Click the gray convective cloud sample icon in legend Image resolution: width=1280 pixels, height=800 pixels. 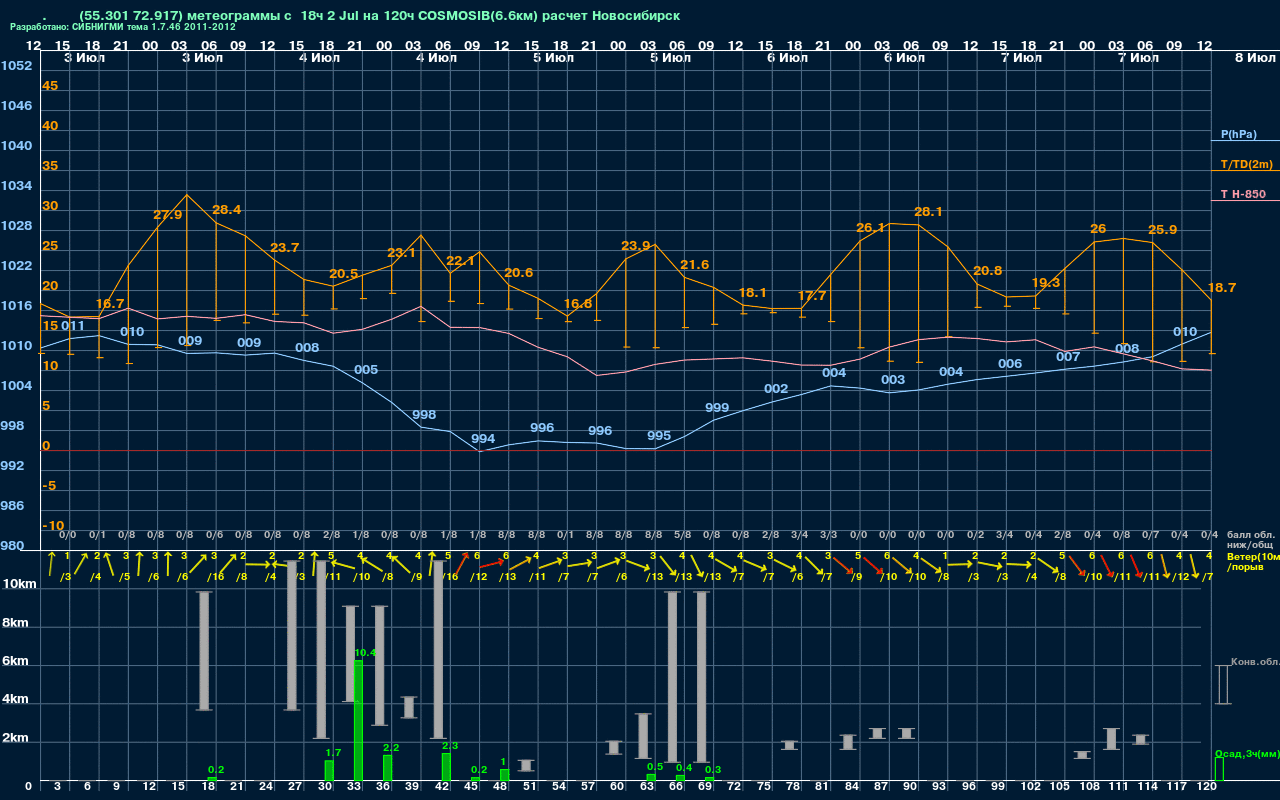pyautogui.click(x=1222, y=685)
